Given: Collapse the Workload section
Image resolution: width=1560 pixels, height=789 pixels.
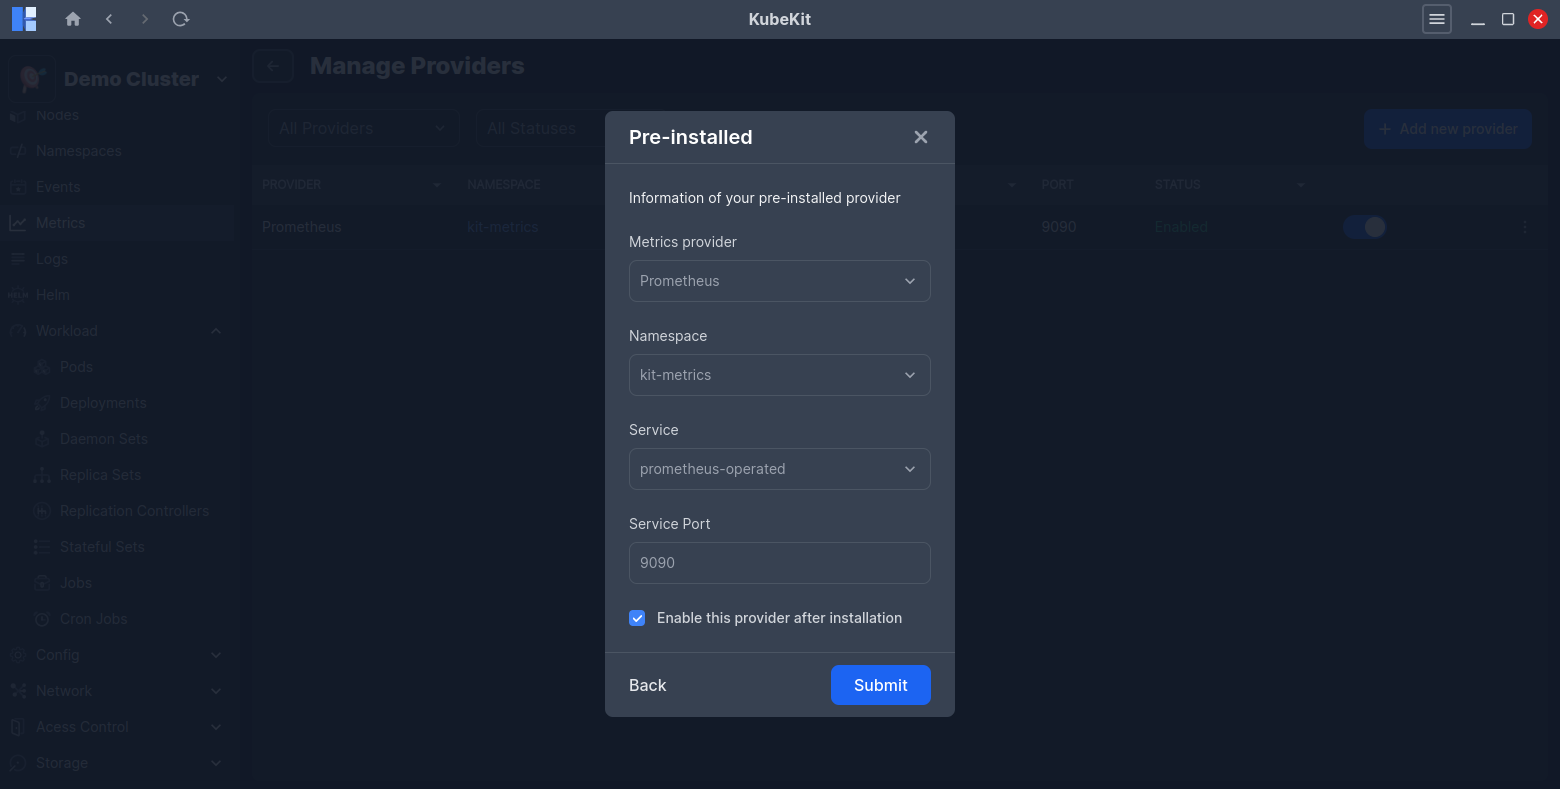Looking at the screenshot, I should click(x=216, y=330).
